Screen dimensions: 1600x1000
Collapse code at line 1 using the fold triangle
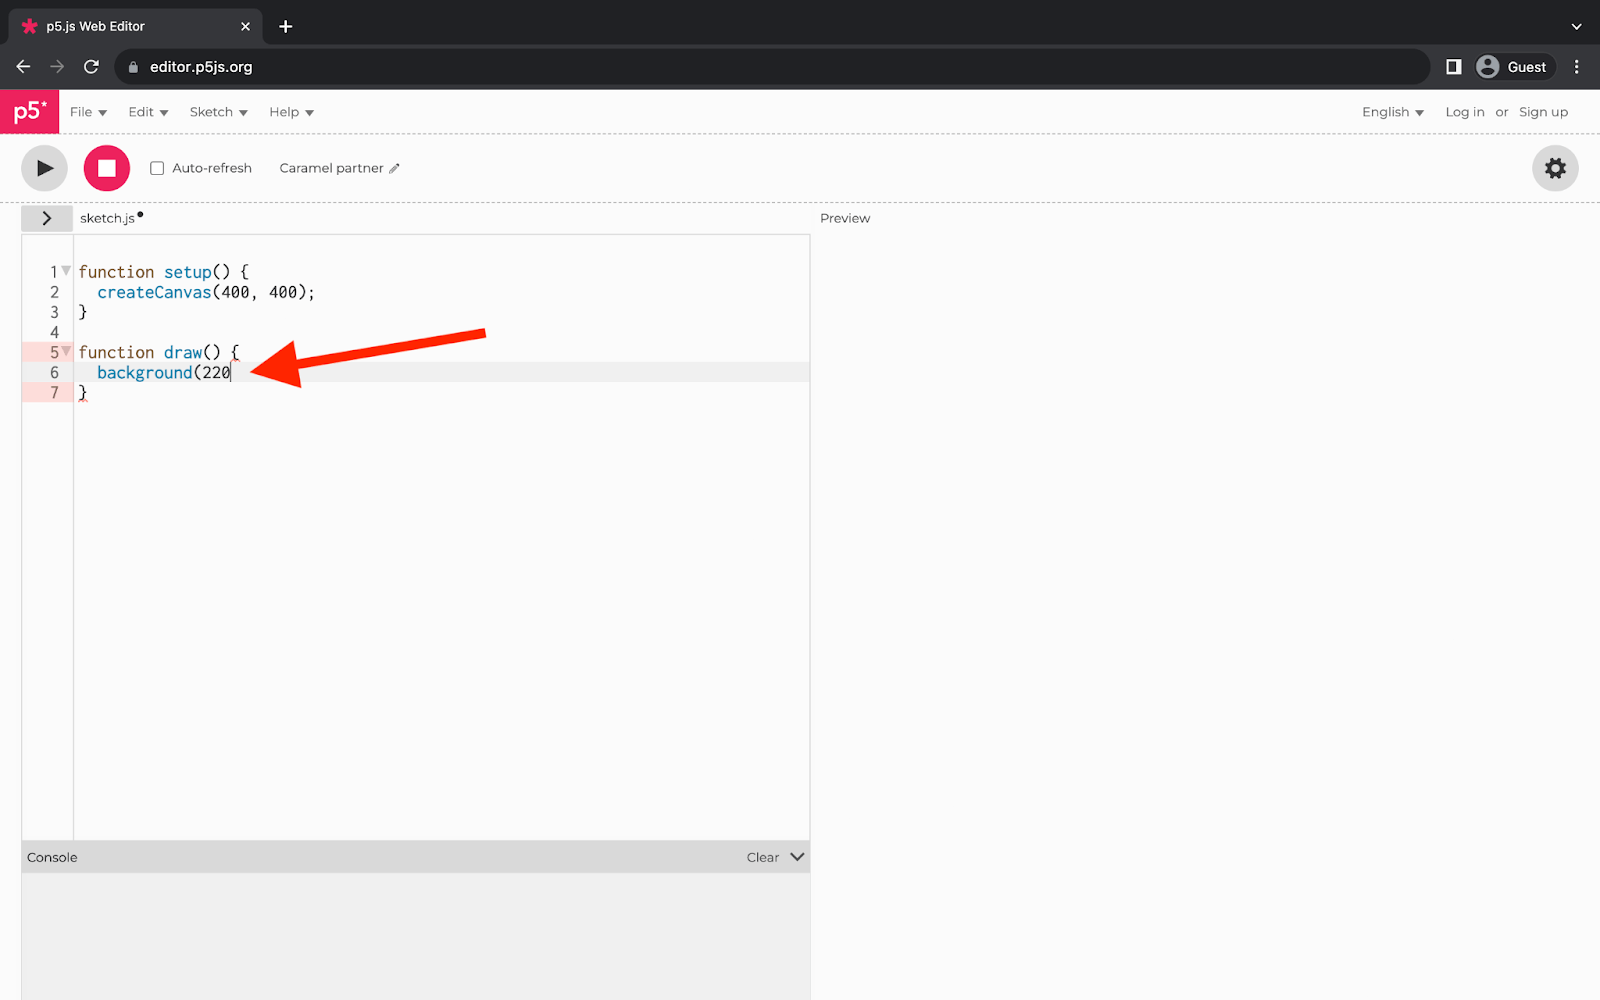65,269
